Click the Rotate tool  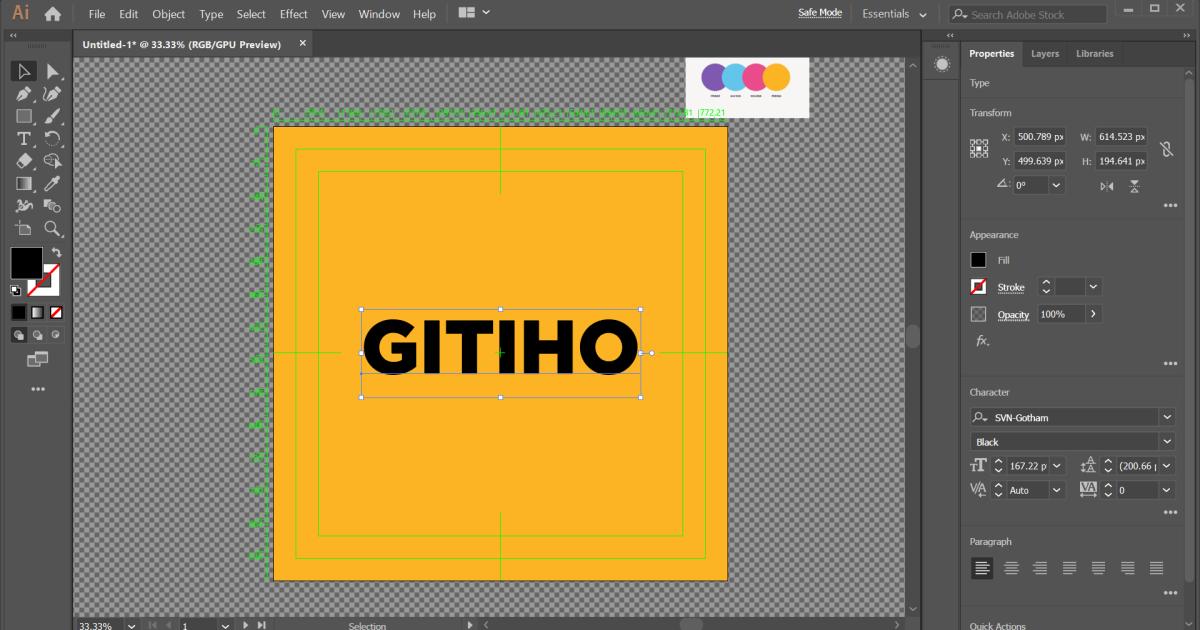pyautogui.click(x=53, y=139)
